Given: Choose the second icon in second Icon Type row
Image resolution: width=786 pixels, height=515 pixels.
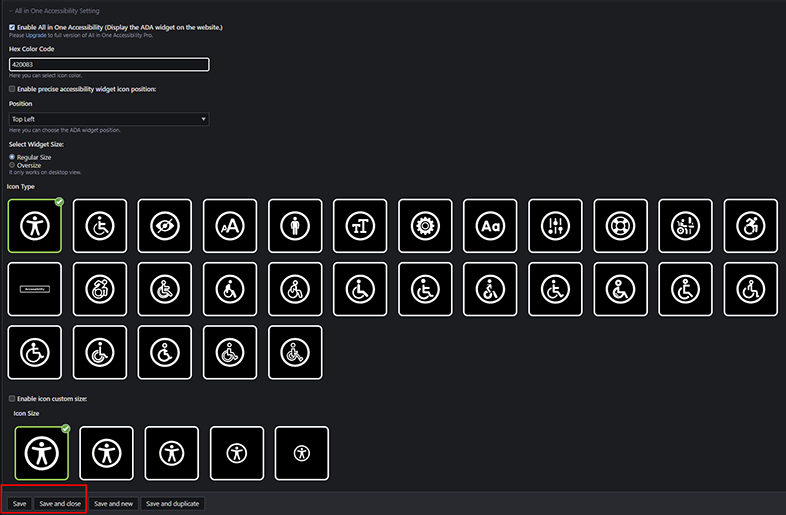Looking at the screenshot, I should point(100,289).
